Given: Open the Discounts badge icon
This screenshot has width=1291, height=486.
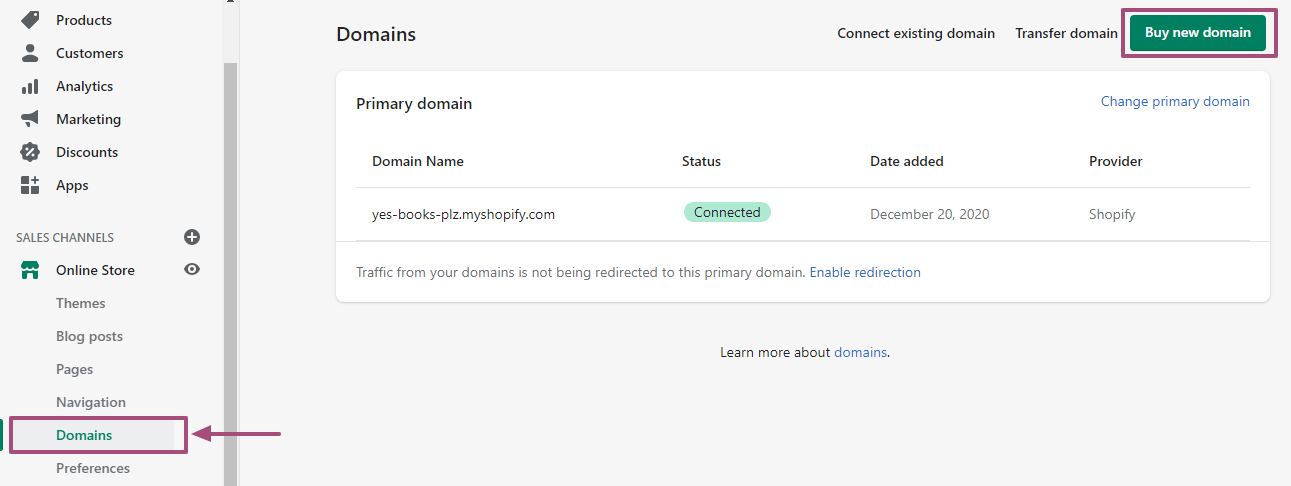Looking at the screenshot, I should tap(30, 152).
